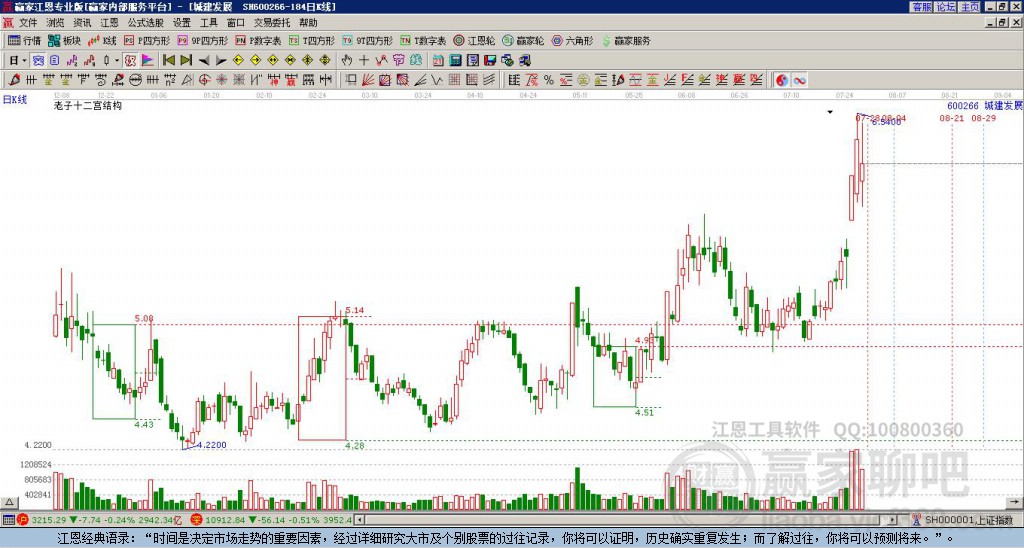Open the T四方形 tool
Viewport: 1024px width, 548px height.
click(x=312, y=40)
